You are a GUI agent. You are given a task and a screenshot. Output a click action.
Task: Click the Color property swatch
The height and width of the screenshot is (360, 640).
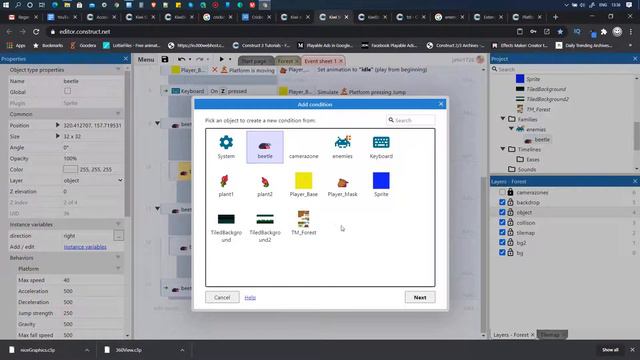[x=70, y=169]
